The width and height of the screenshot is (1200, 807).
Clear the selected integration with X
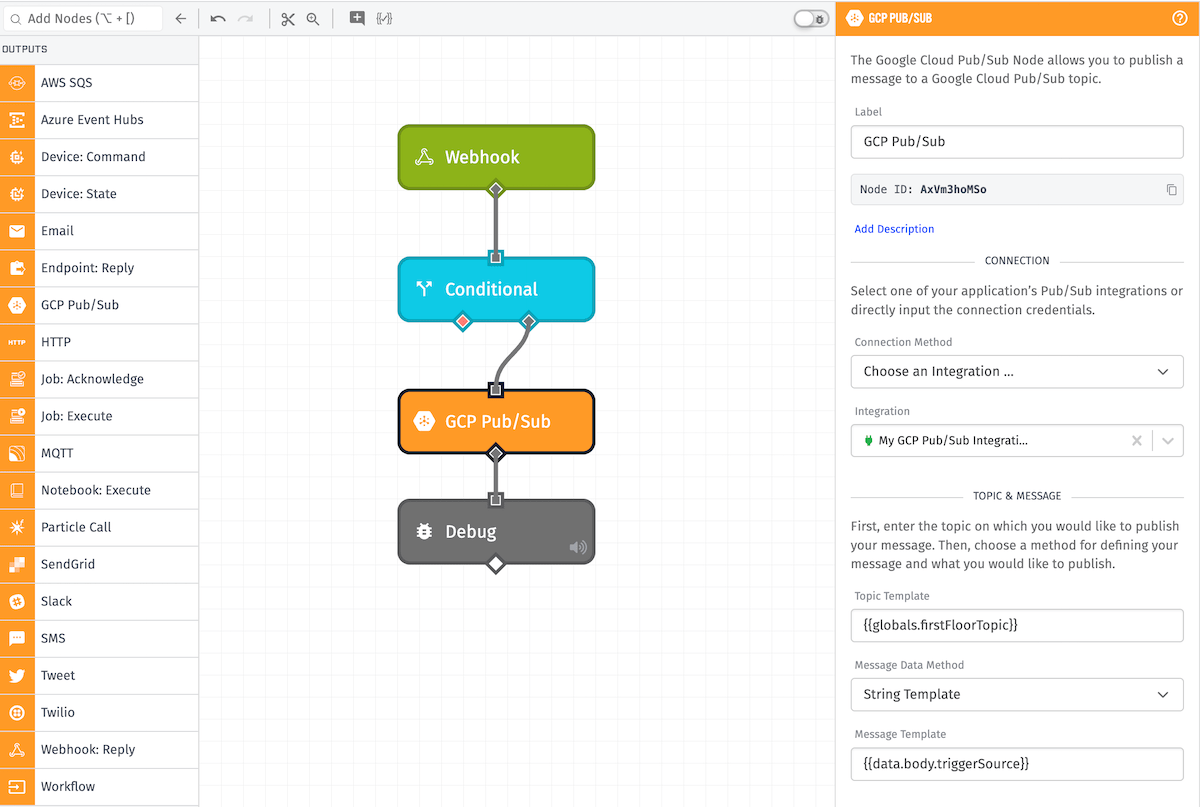pyautogui.click(x=1136, y=440)
